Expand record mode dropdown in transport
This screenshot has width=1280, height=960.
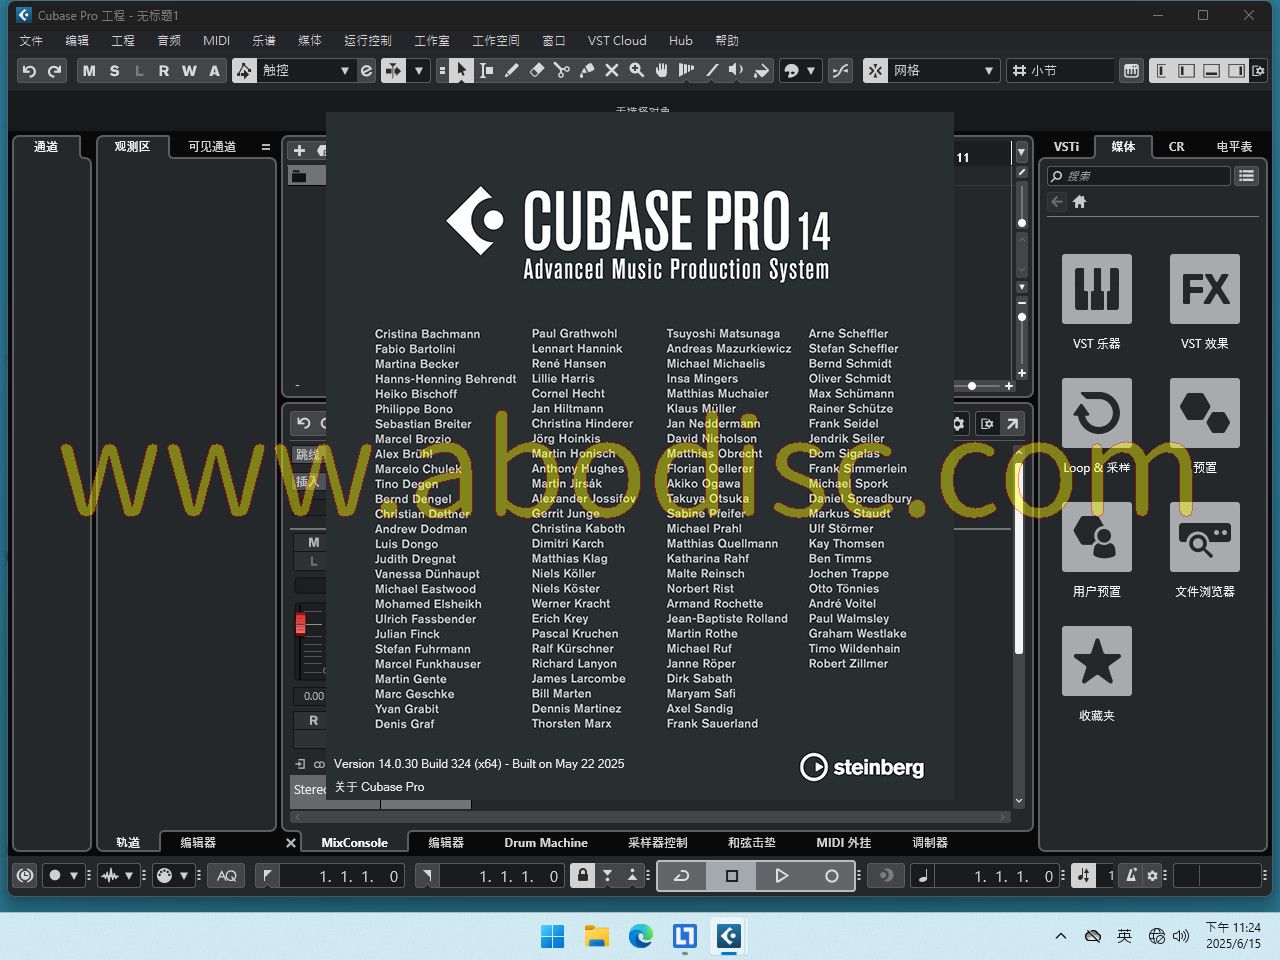point(73,876)
